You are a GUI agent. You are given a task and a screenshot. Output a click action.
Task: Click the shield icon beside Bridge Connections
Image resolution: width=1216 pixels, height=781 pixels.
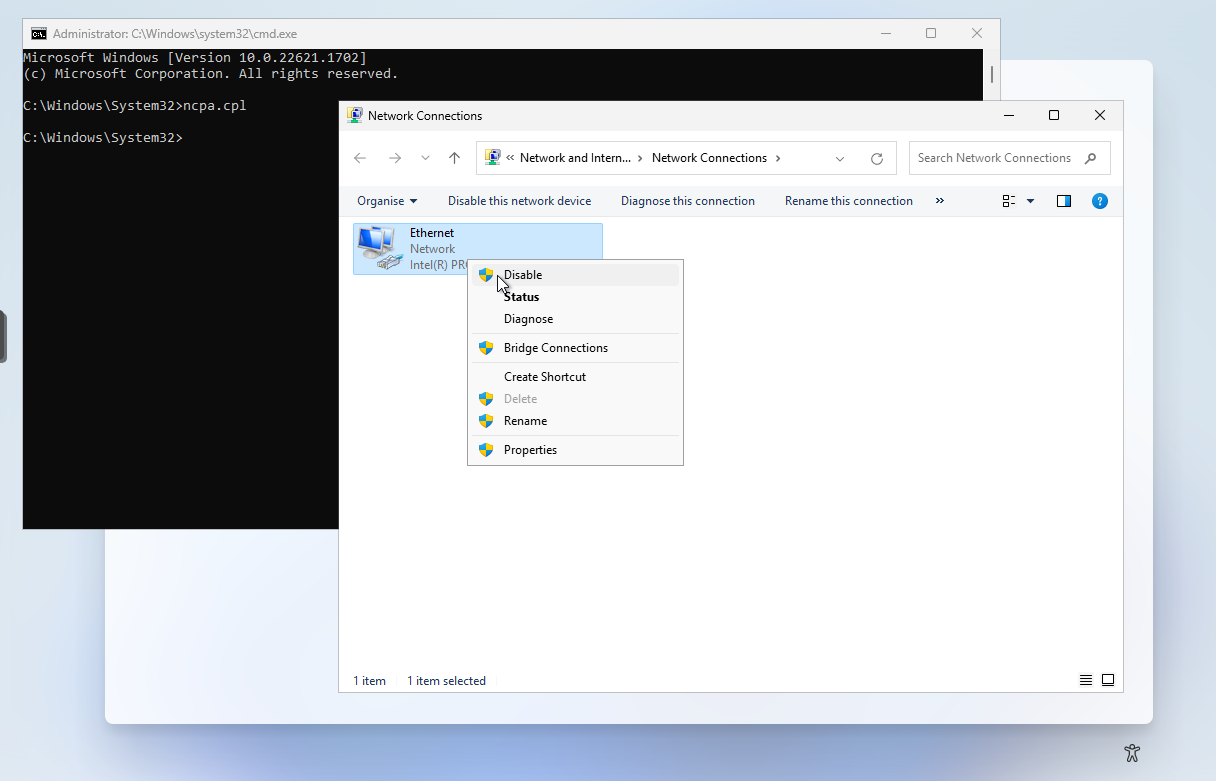click(x=486, y=348)
